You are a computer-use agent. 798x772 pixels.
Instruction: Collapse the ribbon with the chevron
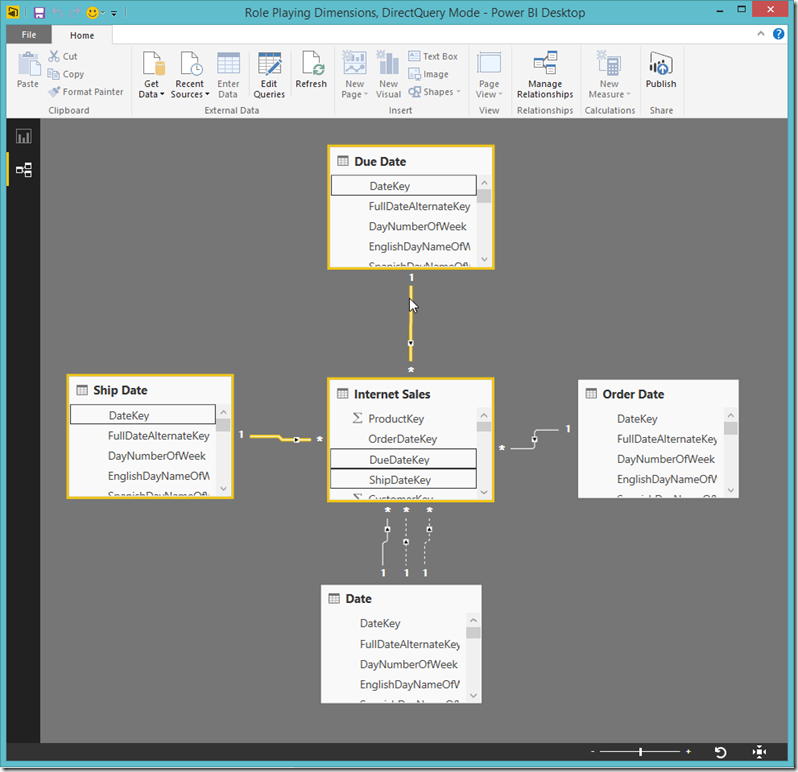(x=761, y=34)
